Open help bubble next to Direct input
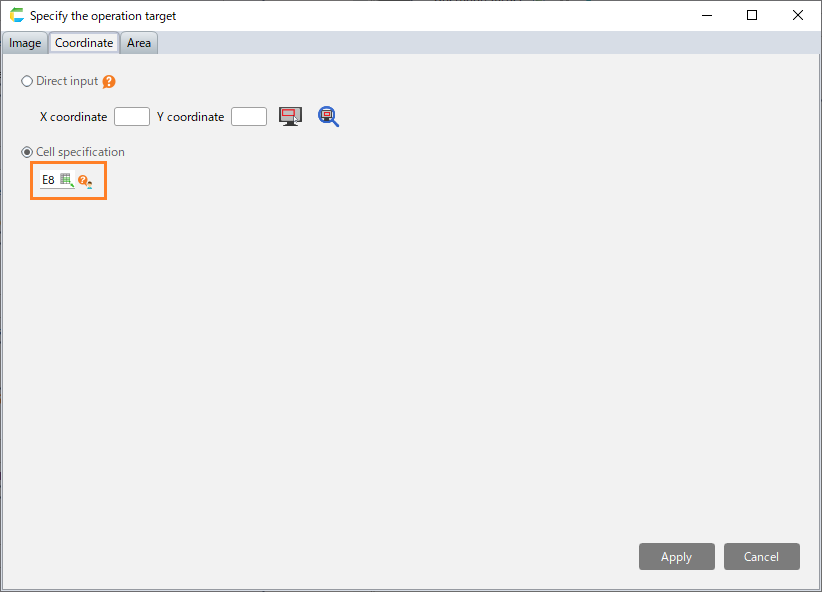Viewport: 822px width, 592px height. (109, 82)
